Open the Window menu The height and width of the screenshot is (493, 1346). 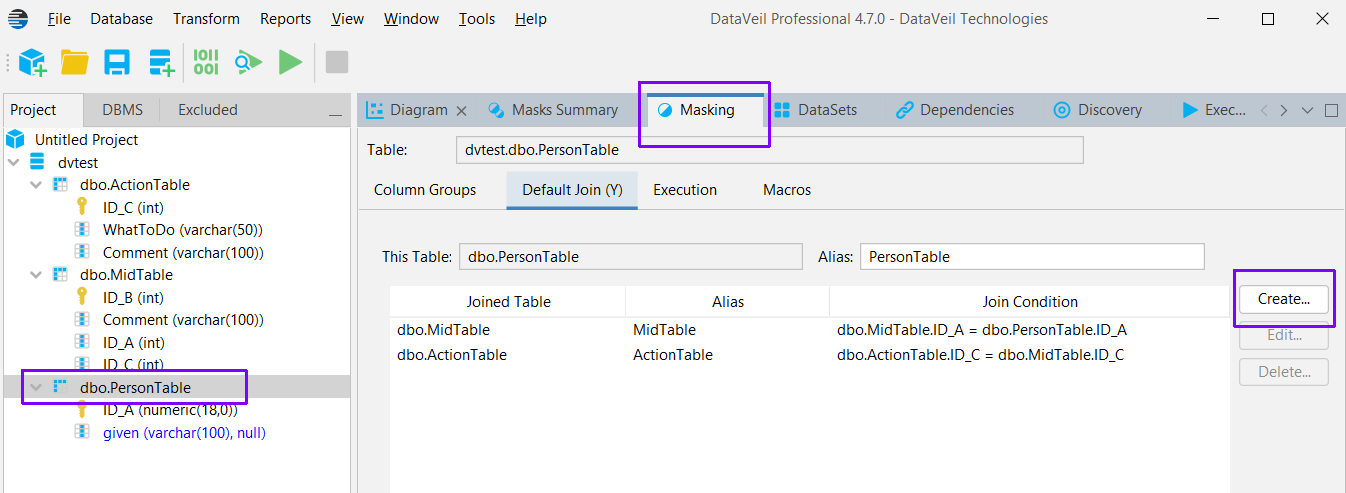click(411, 19)
